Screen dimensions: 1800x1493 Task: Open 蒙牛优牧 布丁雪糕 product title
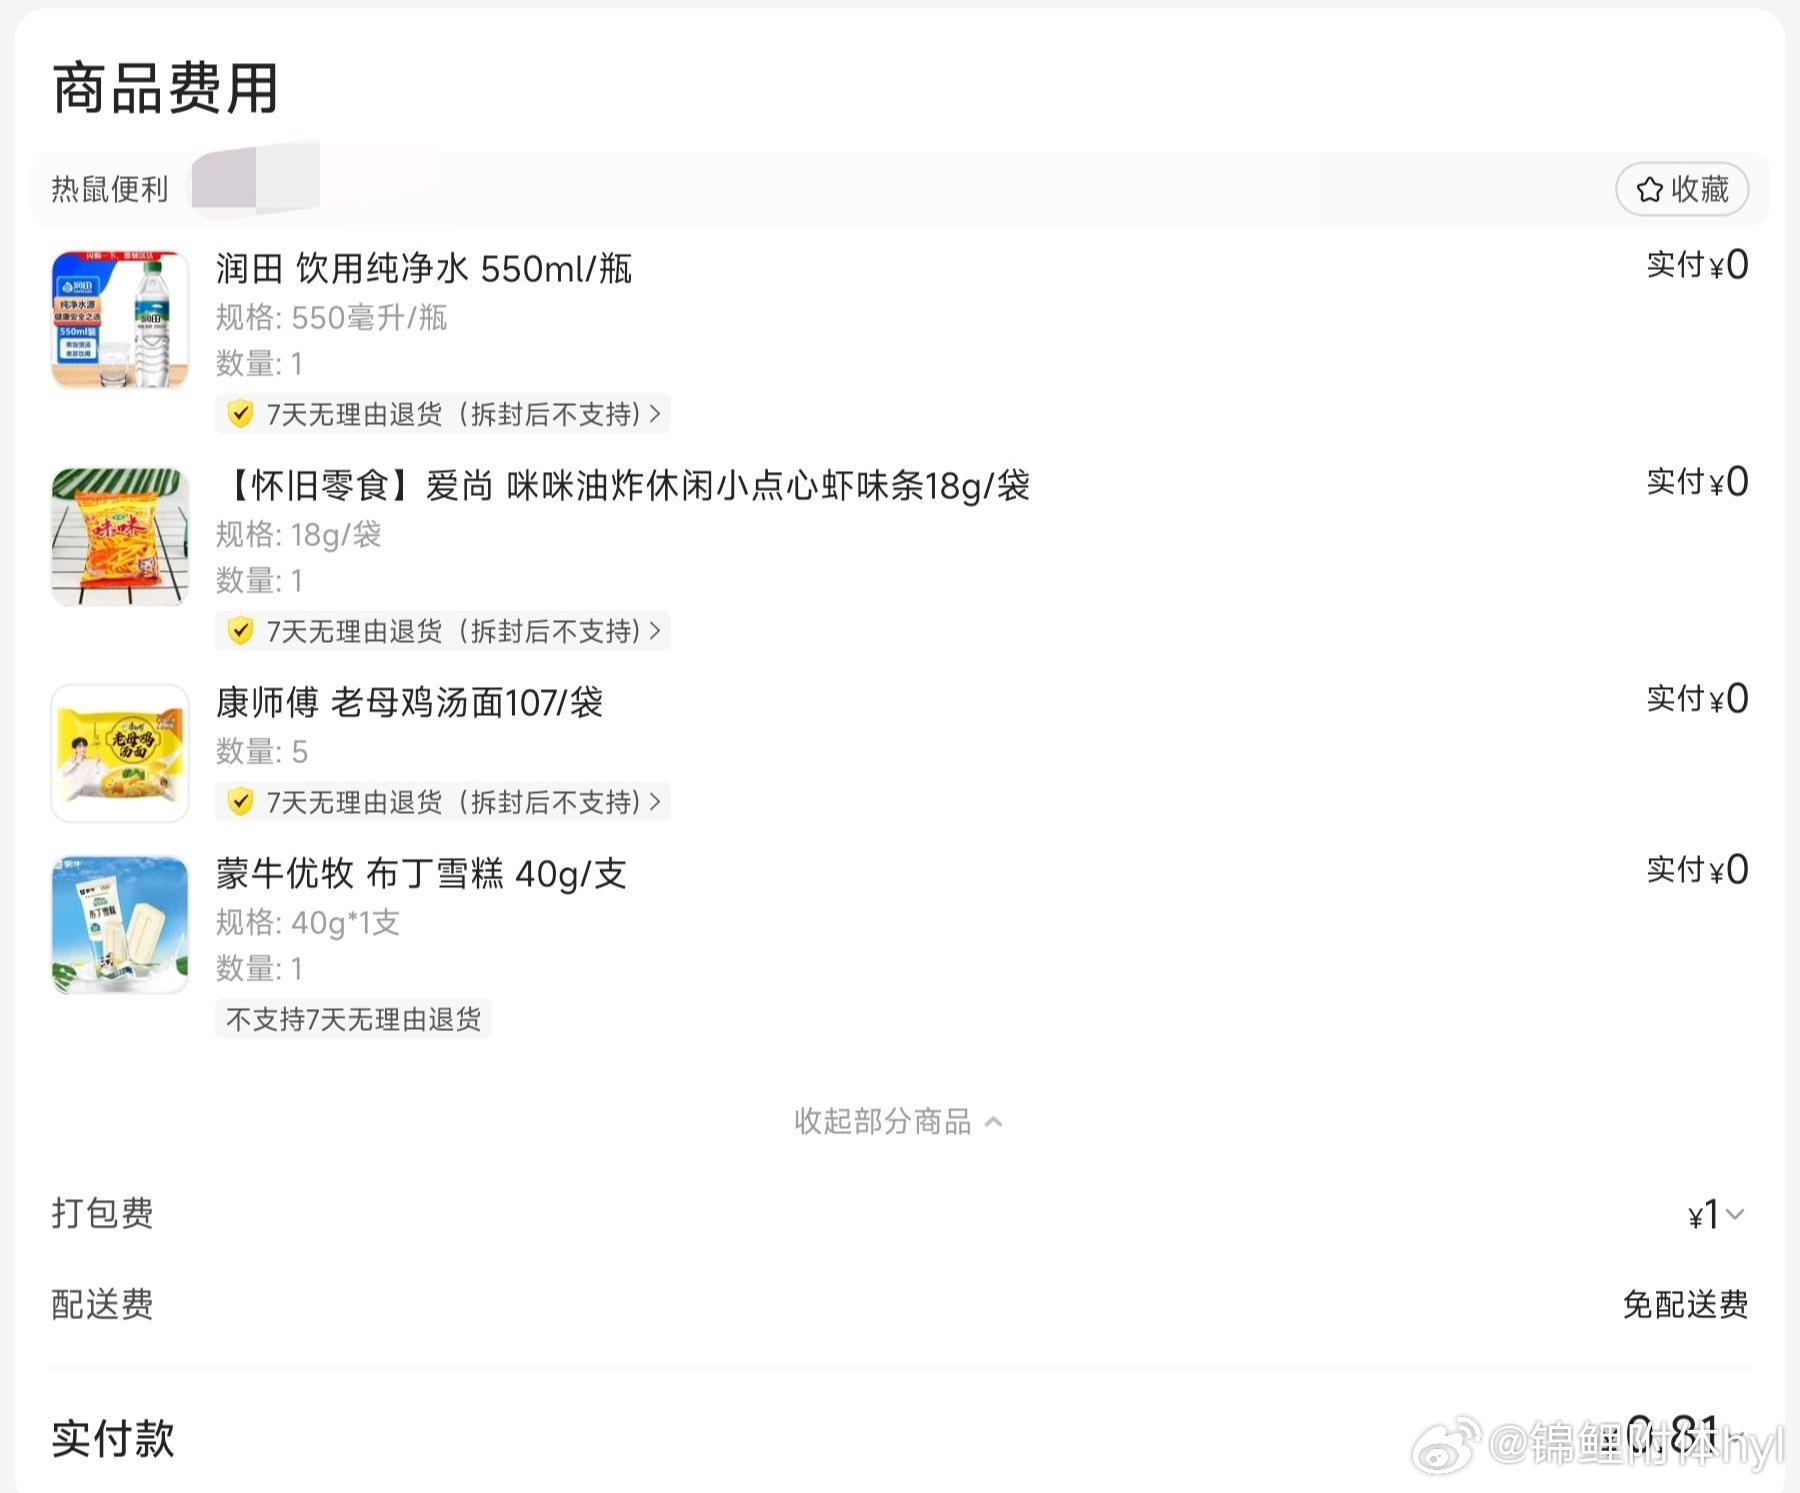[x=421, y=874]
